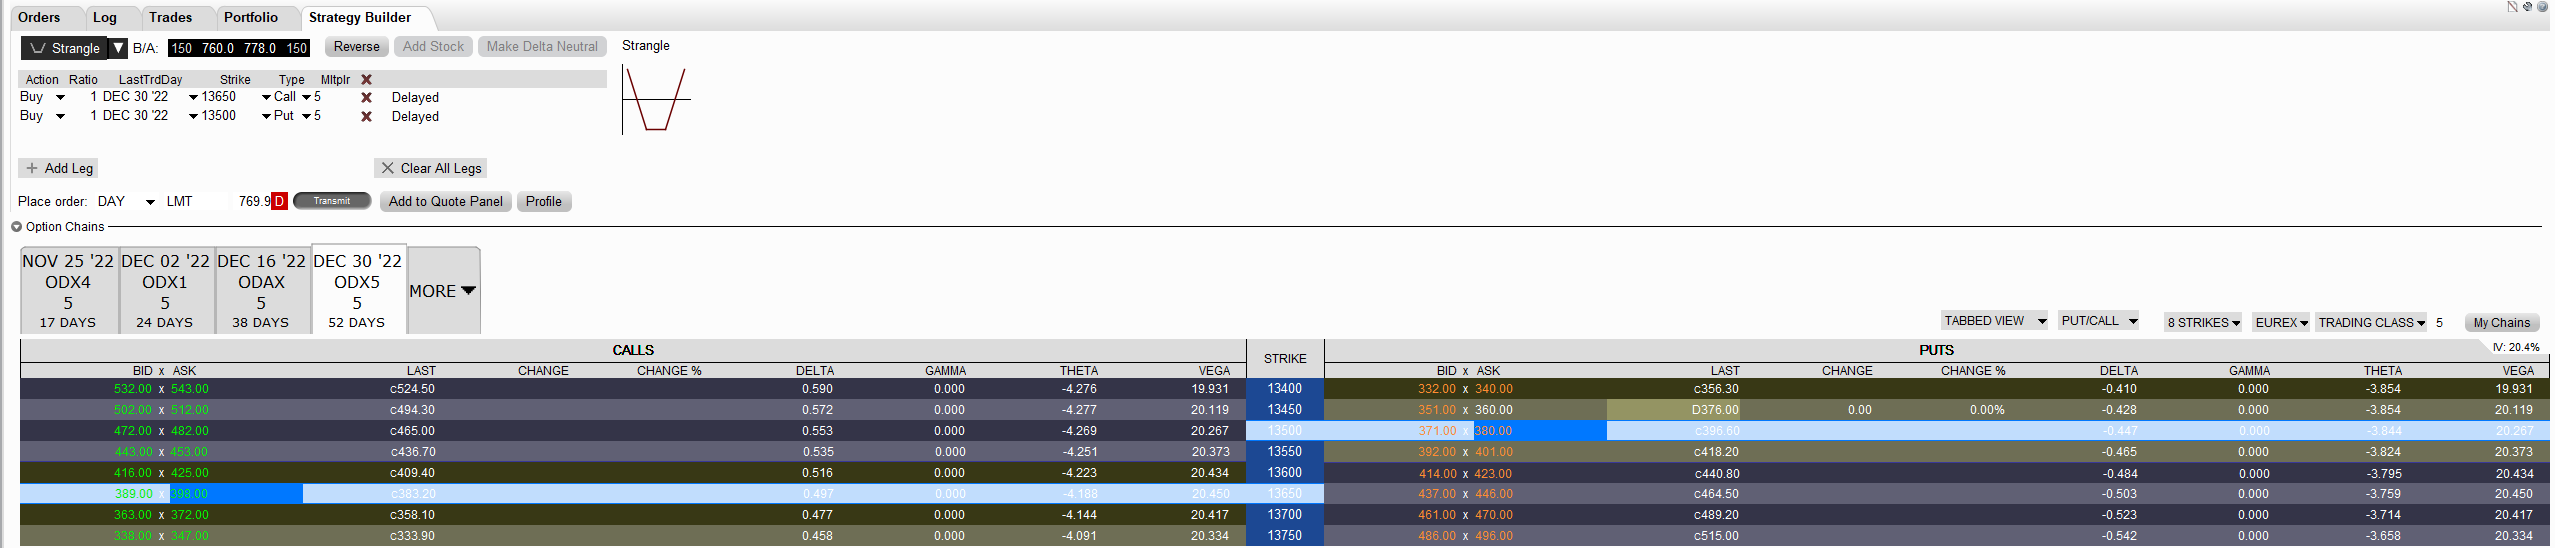Select the DEC 02 '22 ODX1 expiry tab
Viewport: 2555px width, 548px height.
tap(165, 290)
